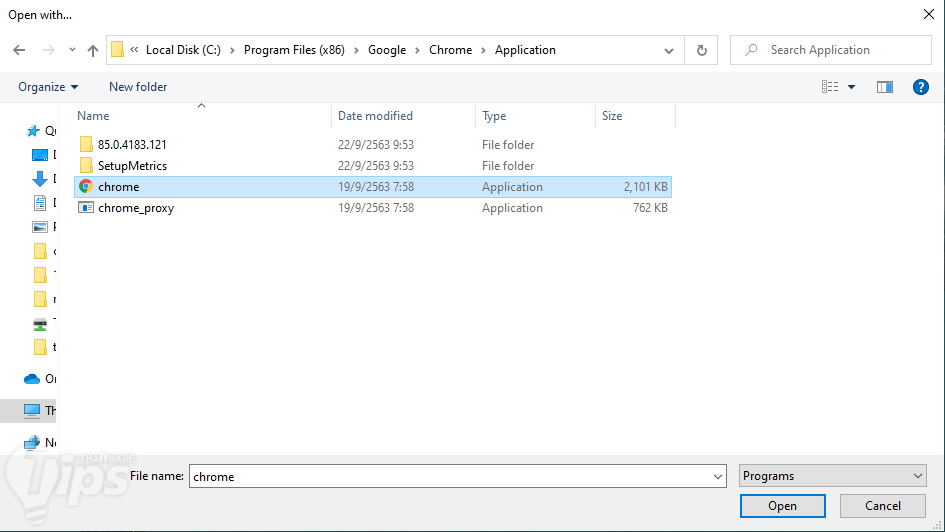Sort files by Date modified column
945x532 pixels.
coord(375,116)
